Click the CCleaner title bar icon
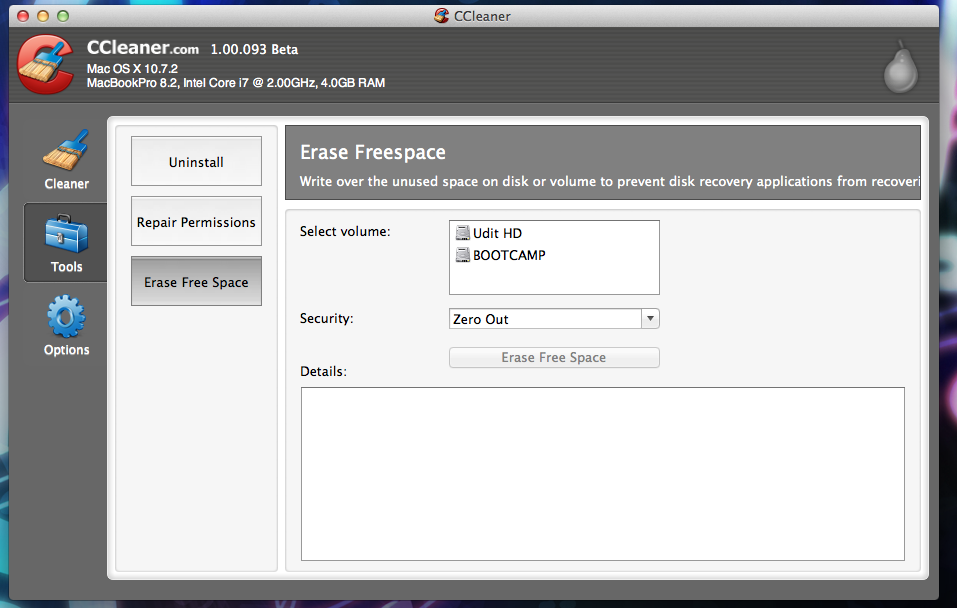957x608 pixels. 441,16
